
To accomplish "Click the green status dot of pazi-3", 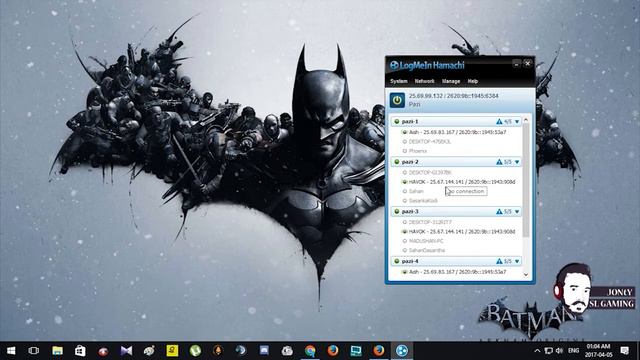I will [x=396, y=211].
